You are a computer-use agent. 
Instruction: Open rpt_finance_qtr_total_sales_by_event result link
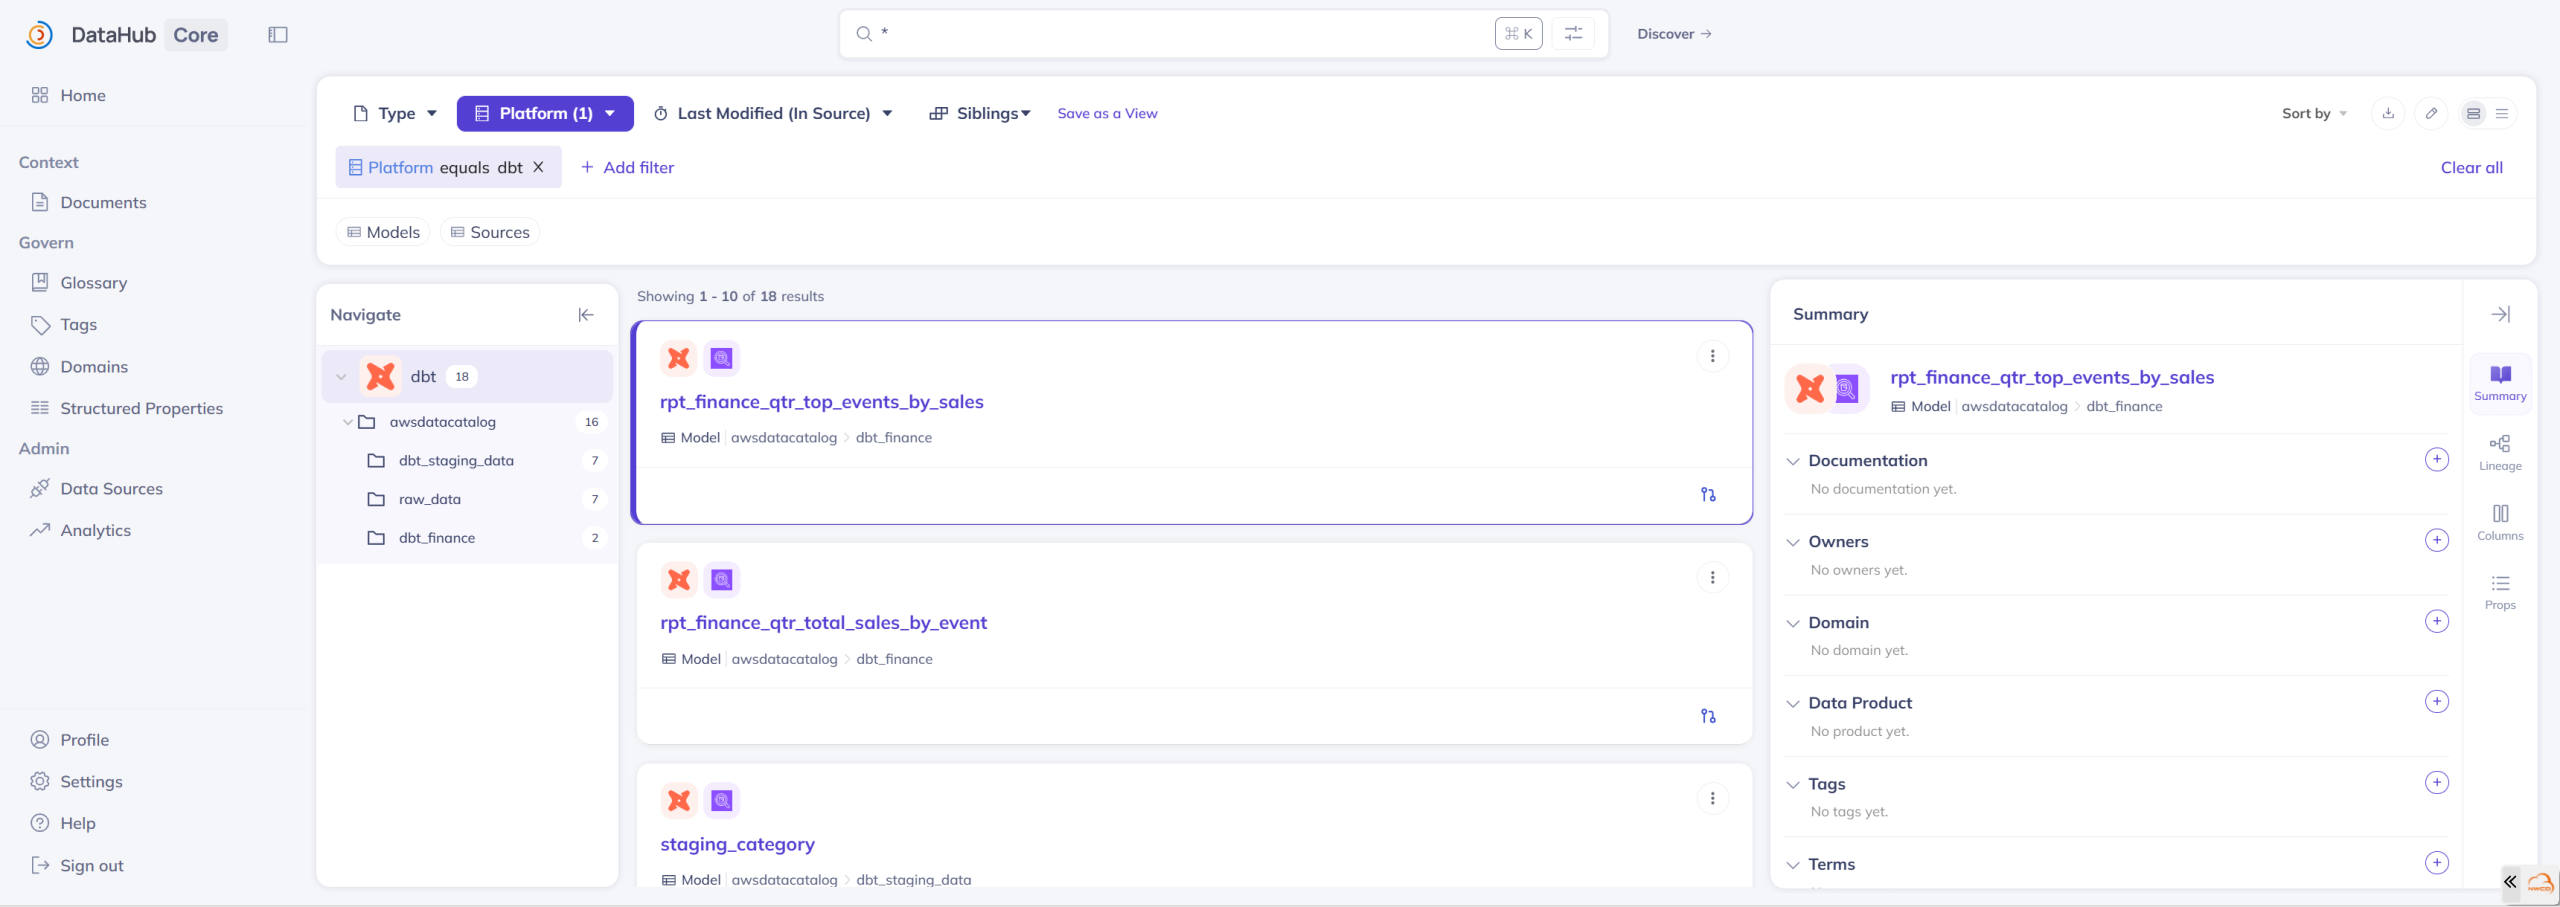823,623
